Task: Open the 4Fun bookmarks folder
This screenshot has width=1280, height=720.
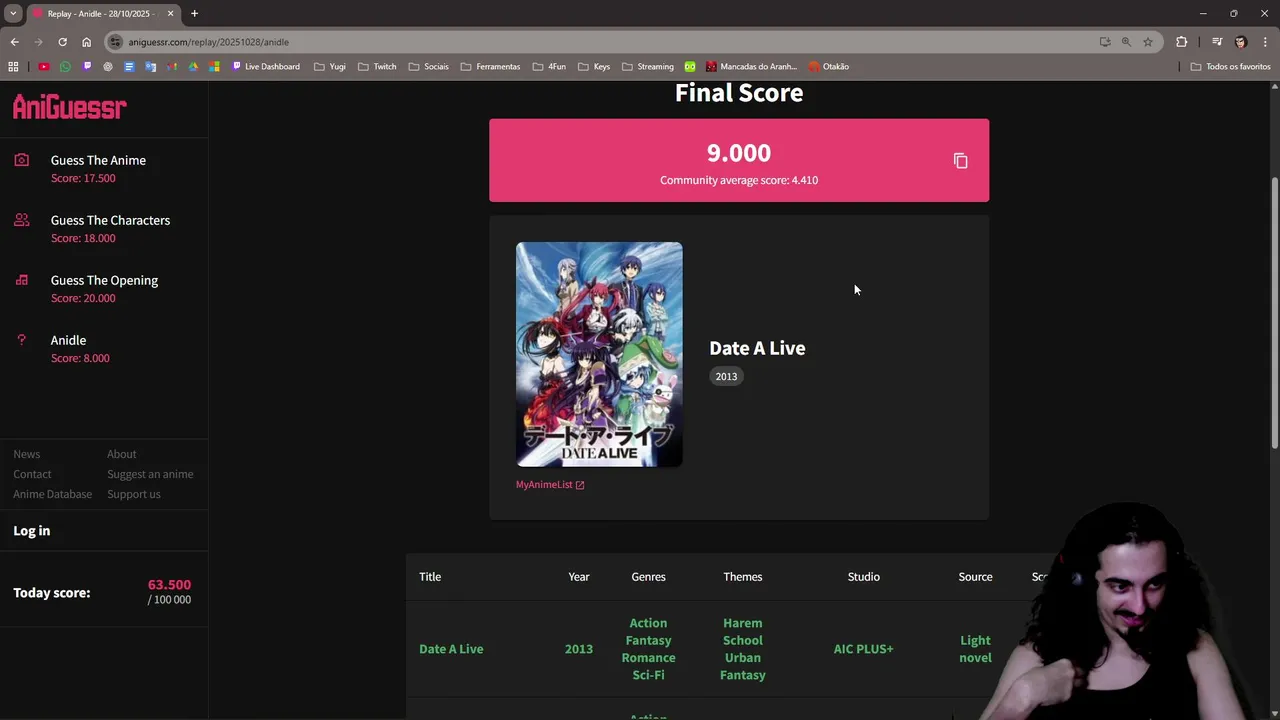Action: point(549,66)
